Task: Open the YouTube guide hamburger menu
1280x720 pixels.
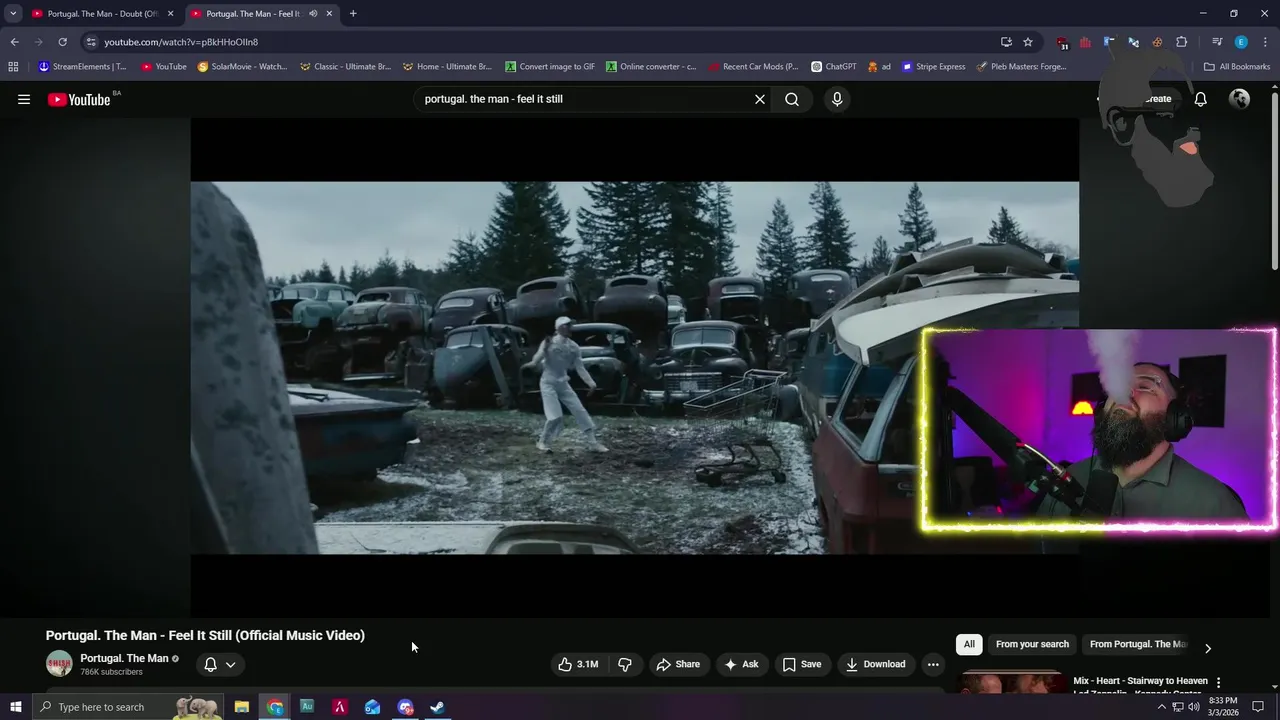Action: 24,99
